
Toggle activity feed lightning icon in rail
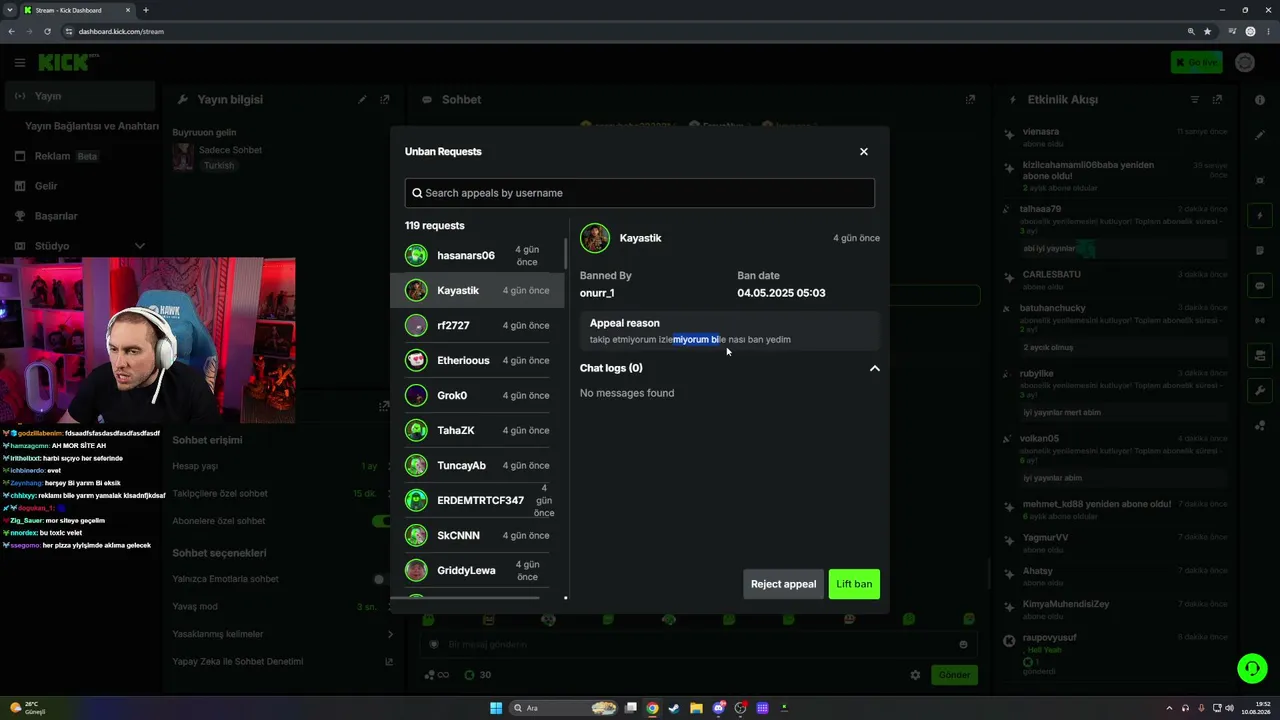click(x=1260, y=216)
